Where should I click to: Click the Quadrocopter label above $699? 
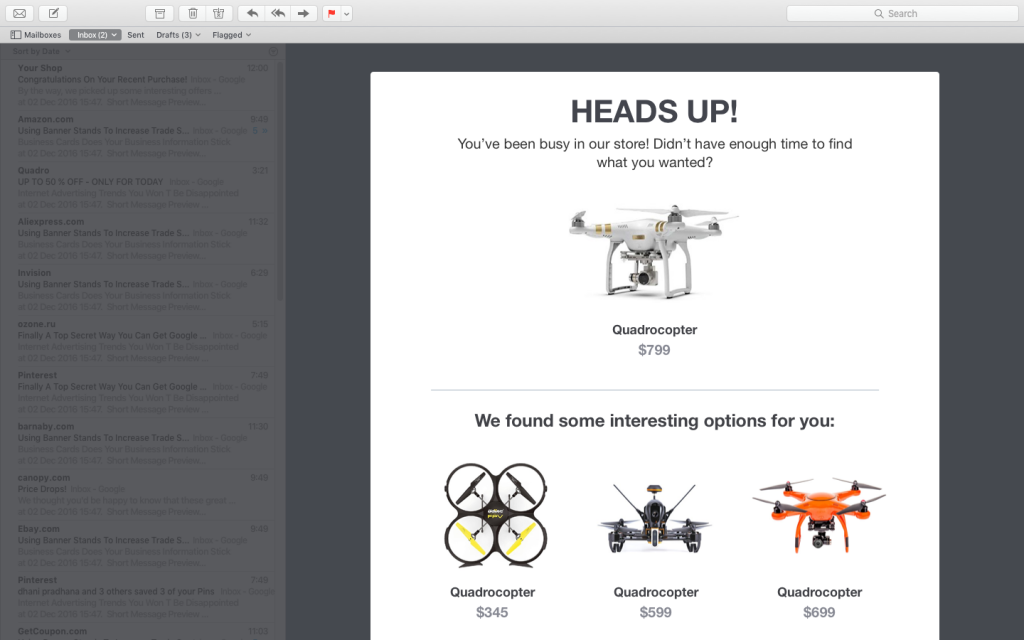[x=820, y=592]
